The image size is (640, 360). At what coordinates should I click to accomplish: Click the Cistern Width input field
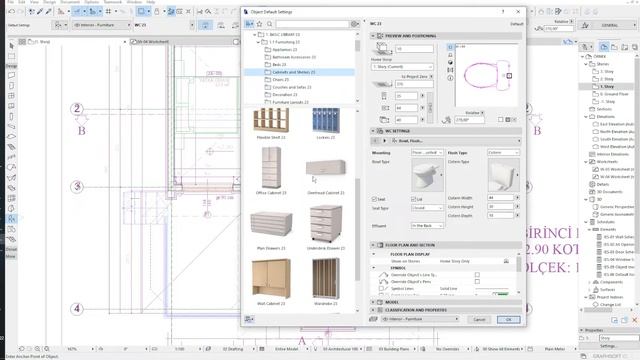(500, 198)
